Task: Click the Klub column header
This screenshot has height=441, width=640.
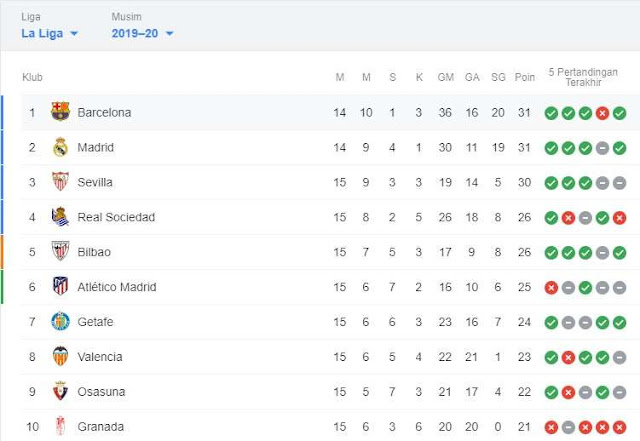Action: 32,77
